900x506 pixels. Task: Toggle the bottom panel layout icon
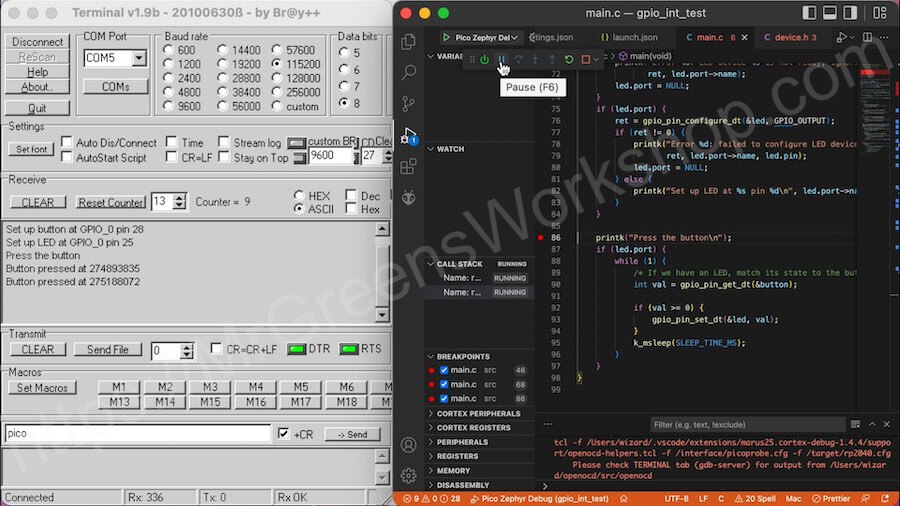tap(830, 13)
